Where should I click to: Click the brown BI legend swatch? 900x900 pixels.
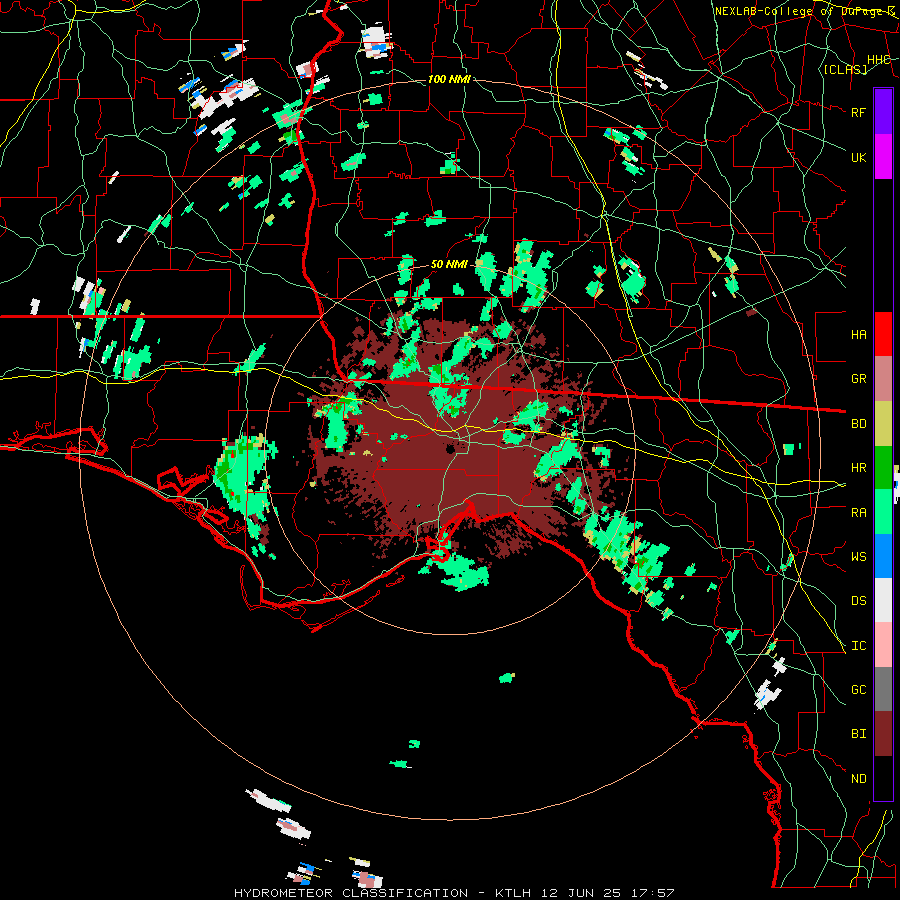click(x=883, y=734)
